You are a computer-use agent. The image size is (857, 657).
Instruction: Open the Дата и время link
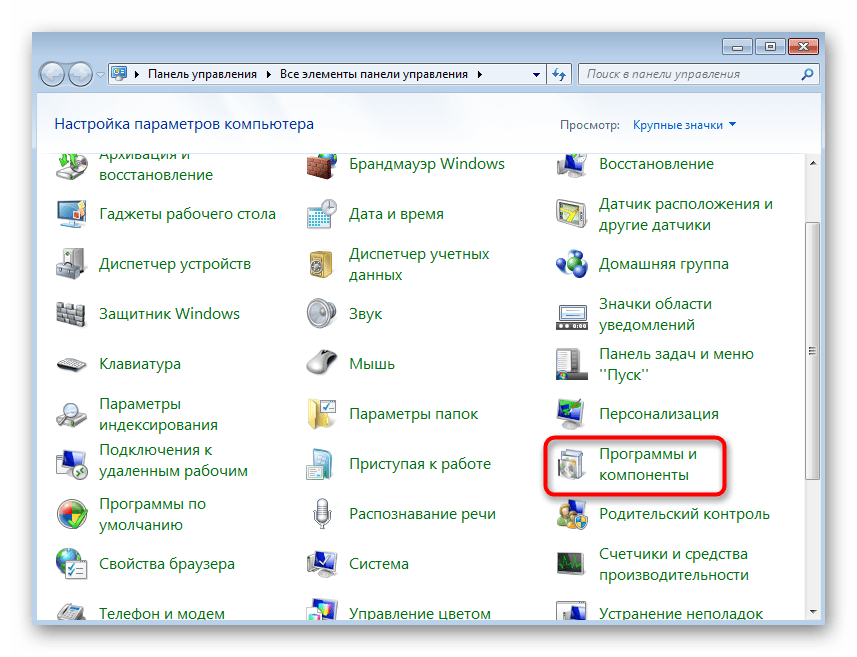[x=396, y=214]
